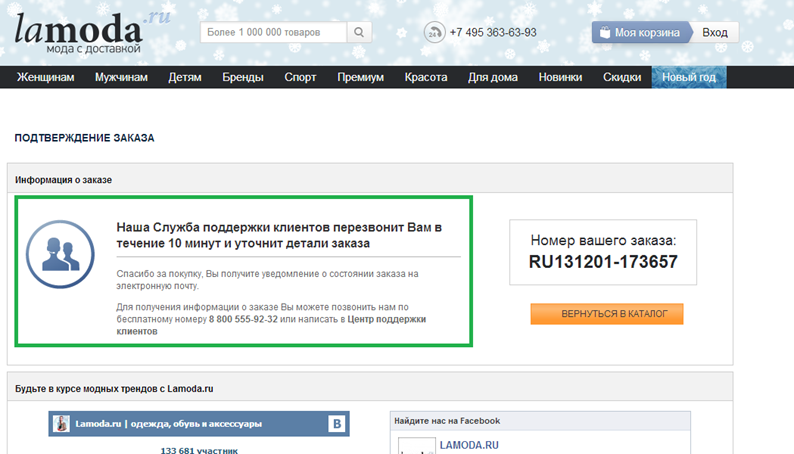Open the Новинки menu

click(x=560, y=77)
